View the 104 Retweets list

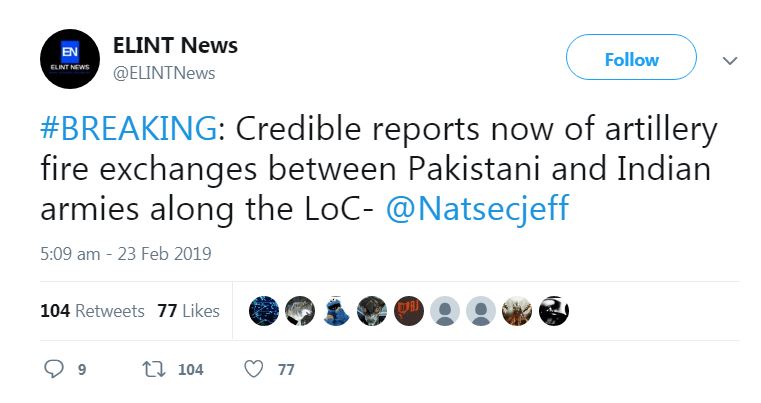92,311
